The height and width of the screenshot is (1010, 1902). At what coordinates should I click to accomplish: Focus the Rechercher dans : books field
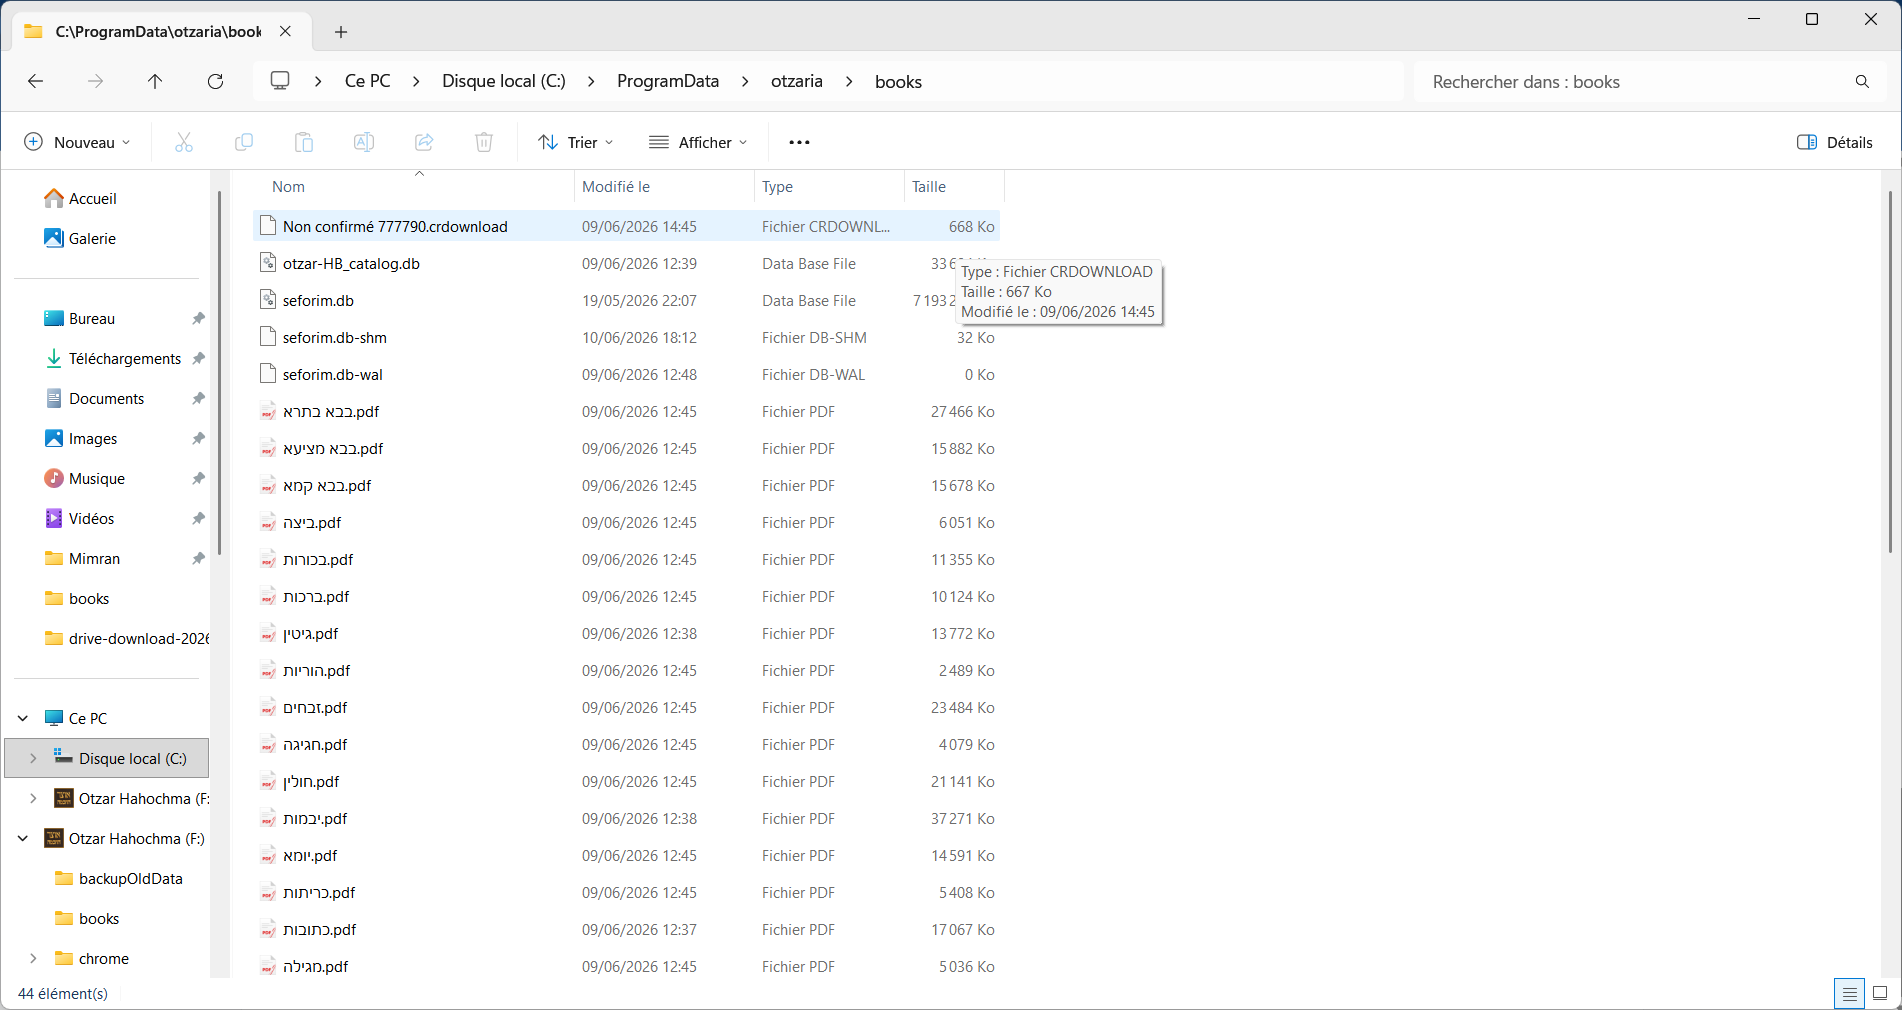1635,82
